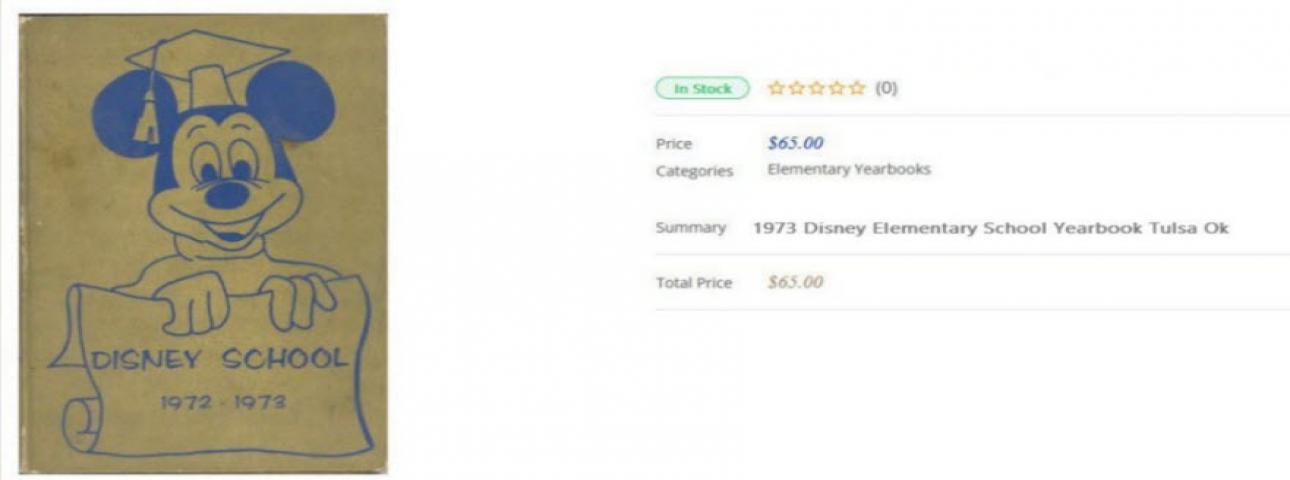This screenshot has width=1290, height=480.
Task: Click the 1972-1973 date on cover
Action: [223, 402]
